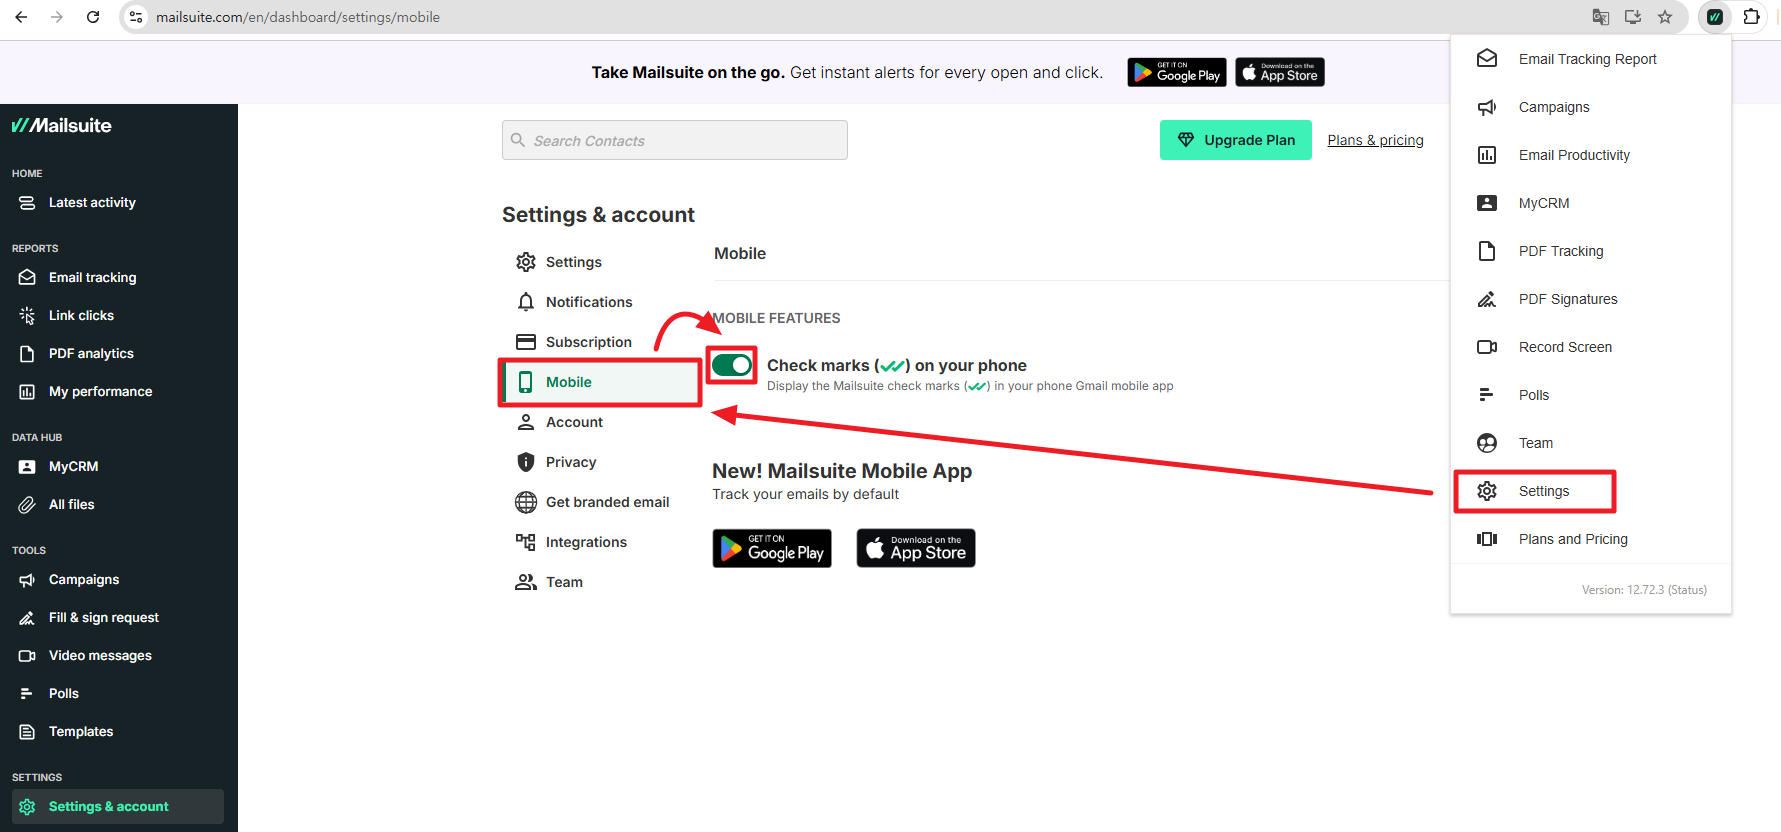Go back to previous page

coord(21,17)
